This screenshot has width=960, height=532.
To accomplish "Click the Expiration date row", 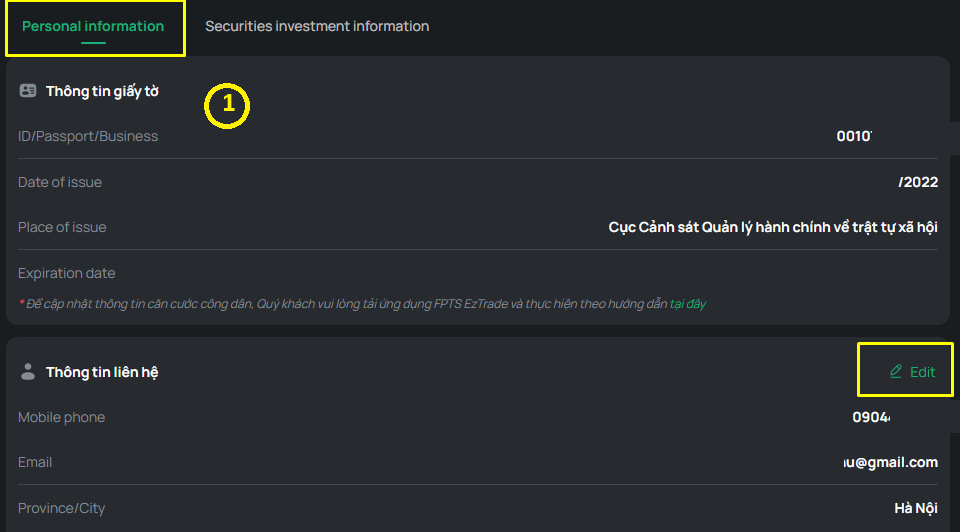I will [478, 273].
